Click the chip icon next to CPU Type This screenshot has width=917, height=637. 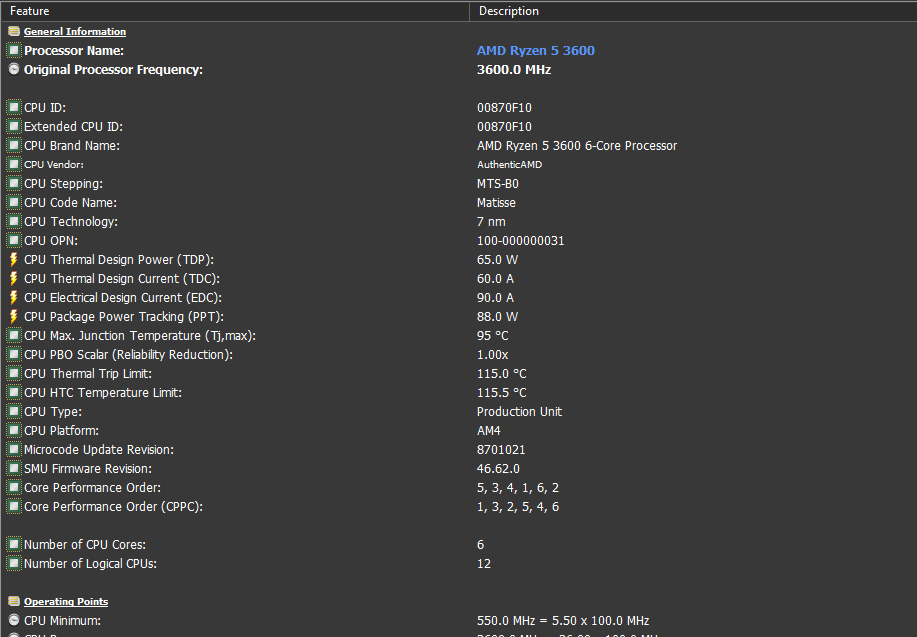click(x=14, y=412)
